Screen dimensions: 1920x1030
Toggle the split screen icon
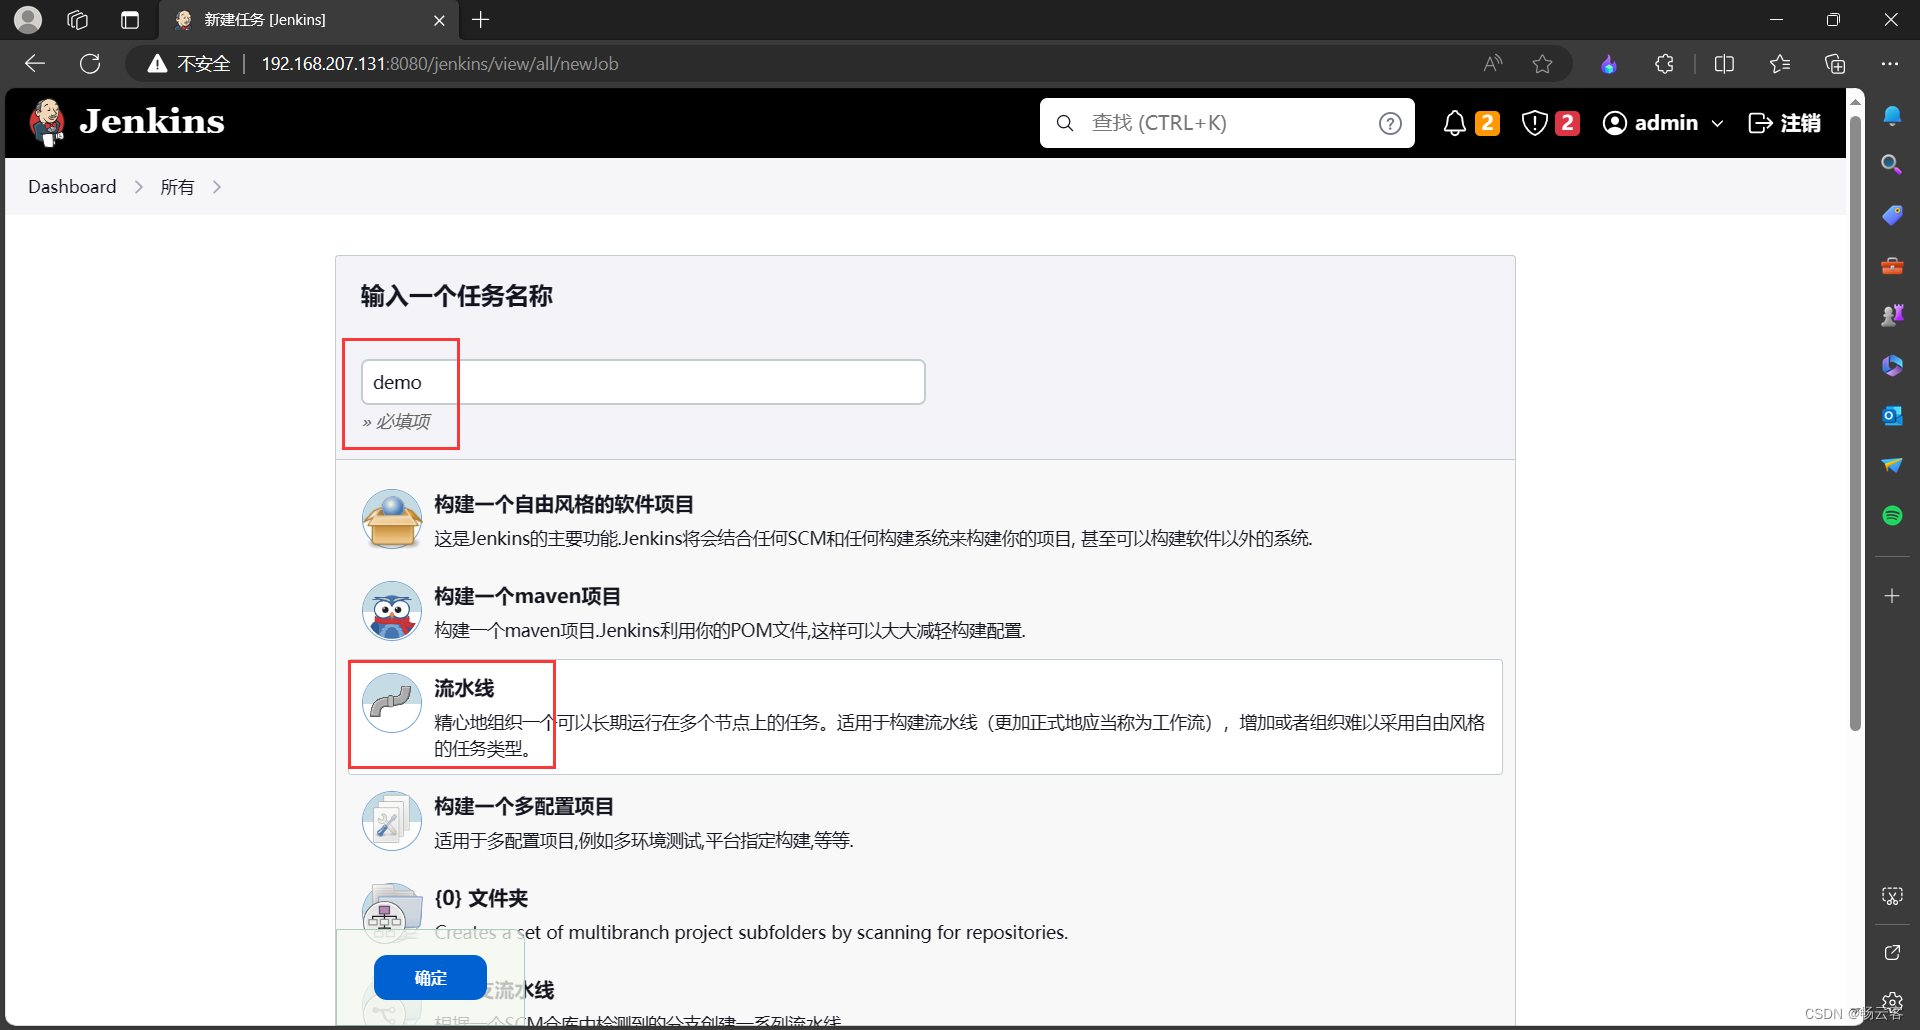point(1724,64)
